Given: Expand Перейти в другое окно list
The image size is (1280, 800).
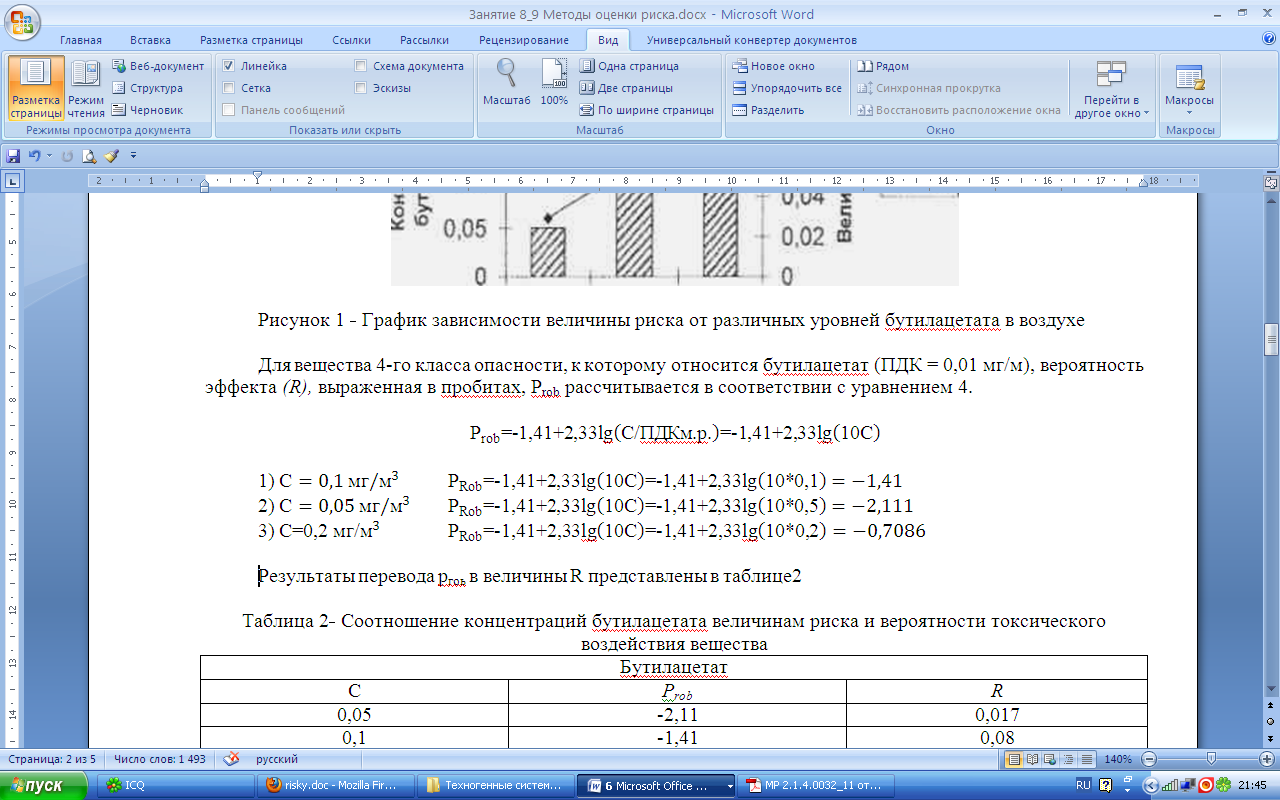Looking at the screenshot, I should [1111, 89].
